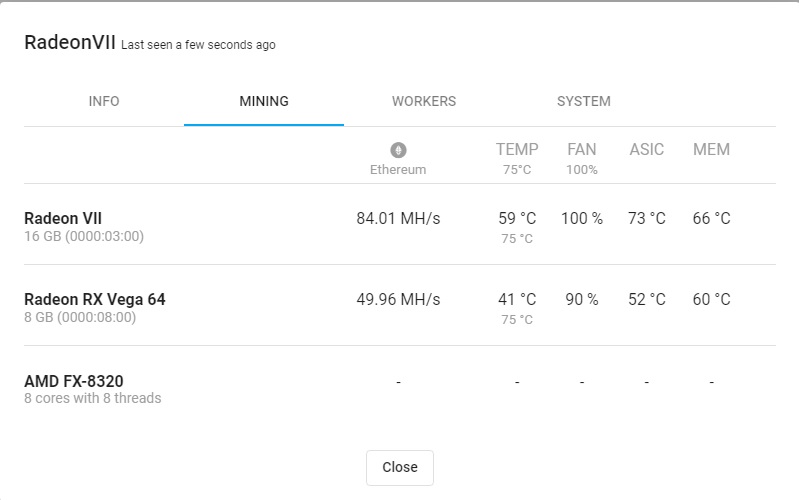799x500 pixels.
Task: Click the RadeonVII rig title
Action: coord(70,42)
